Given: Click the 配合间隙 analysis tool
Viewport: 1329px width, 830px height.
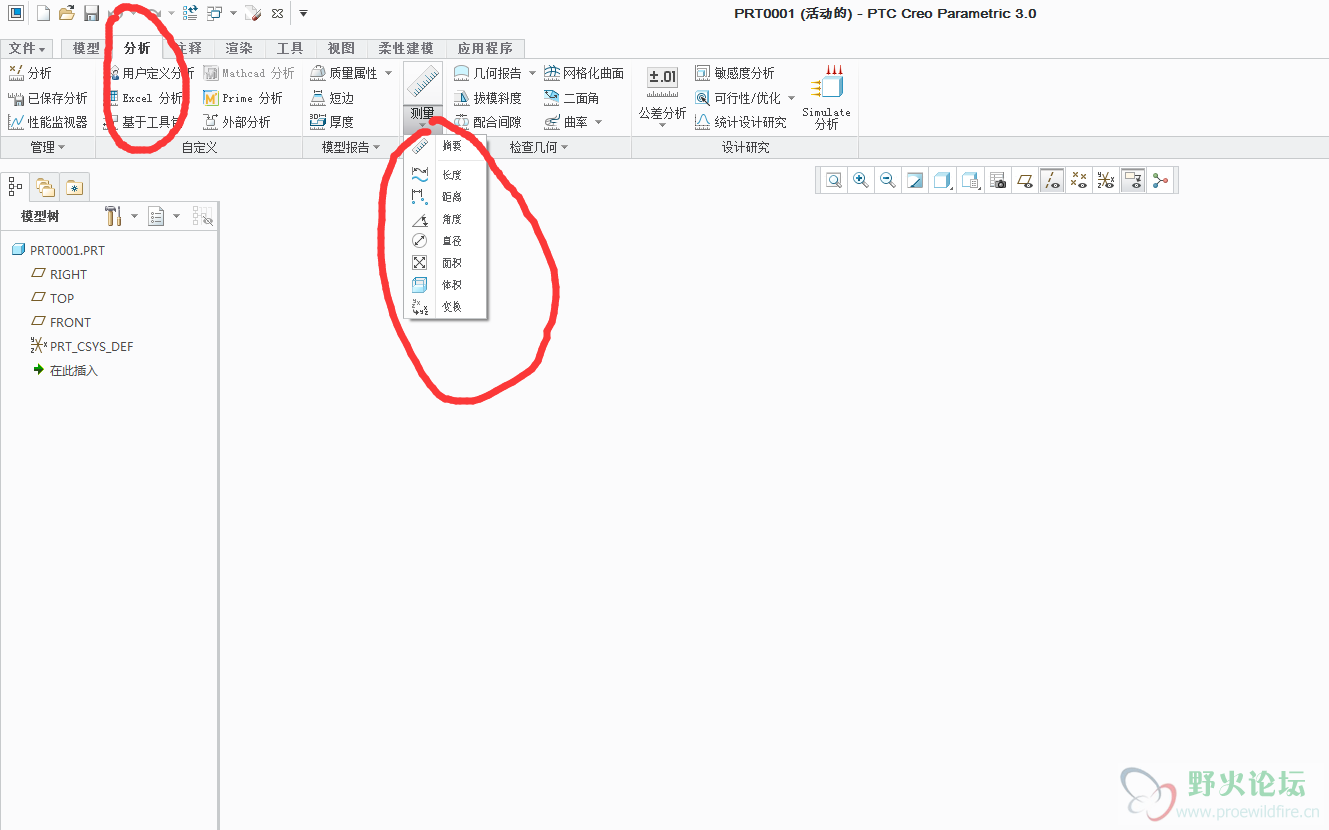Looking at the screenshot, I should 488,122.
